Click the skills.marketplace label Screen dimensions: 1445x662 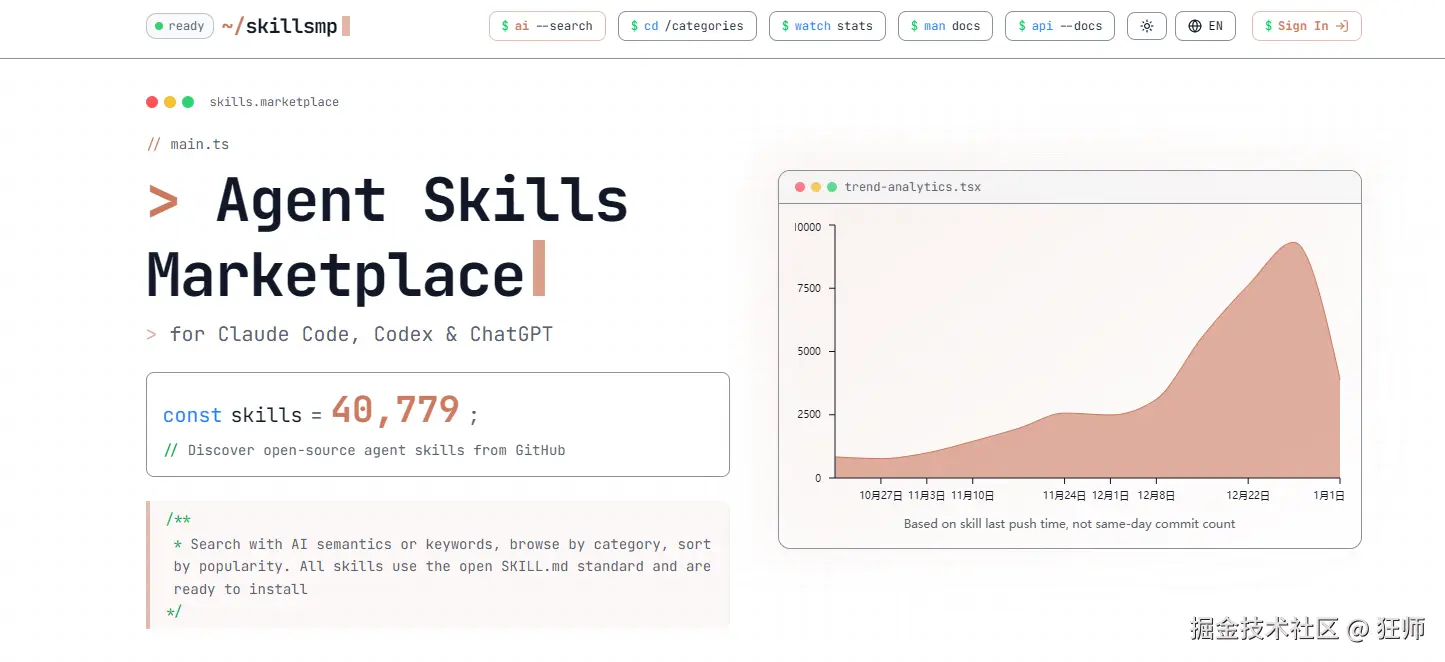274,102
